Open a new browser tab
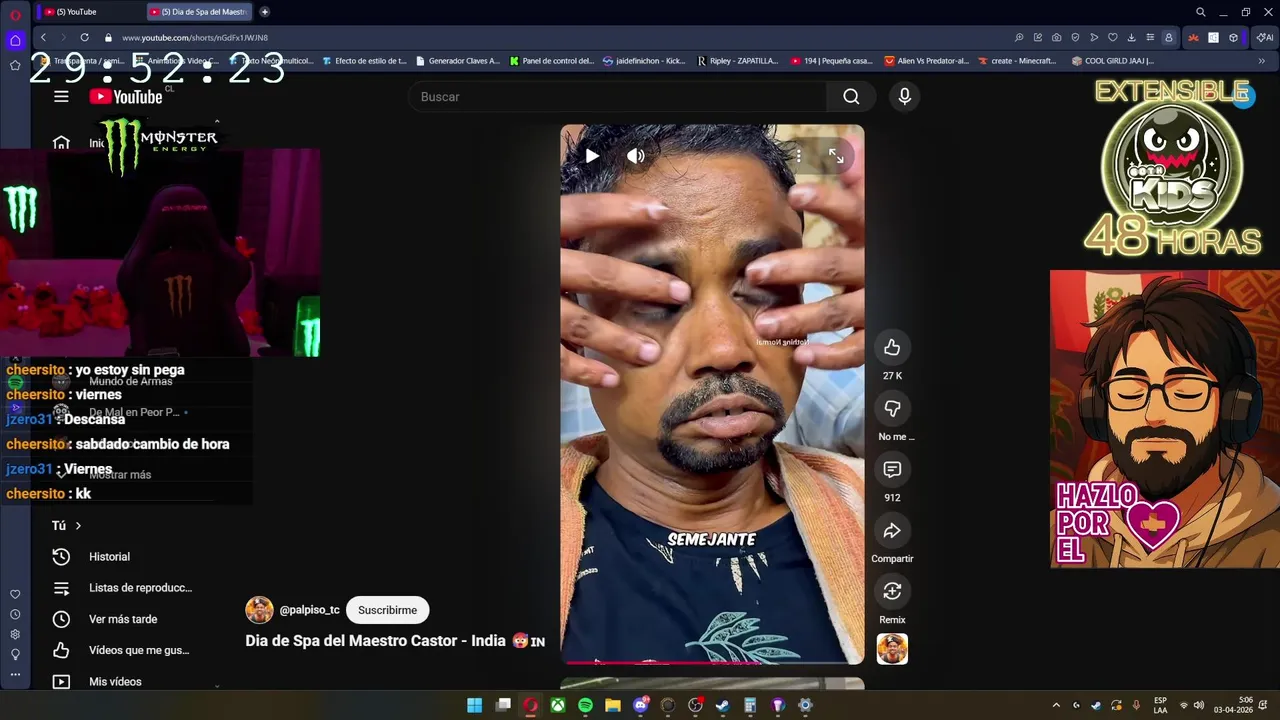The width and height of the screenshot is (1280, 720). (x=264, y=12)
